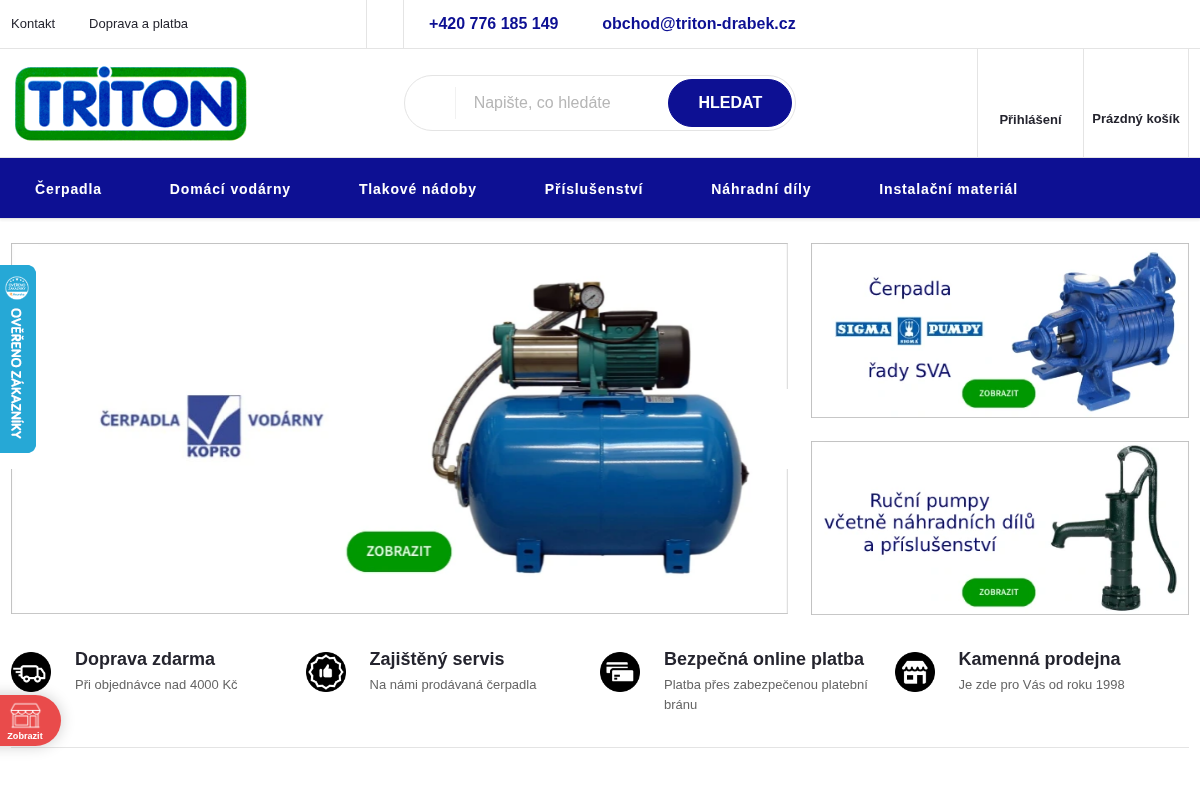
Task: Open the Kontakt link
Action: (x=33, y=24)
